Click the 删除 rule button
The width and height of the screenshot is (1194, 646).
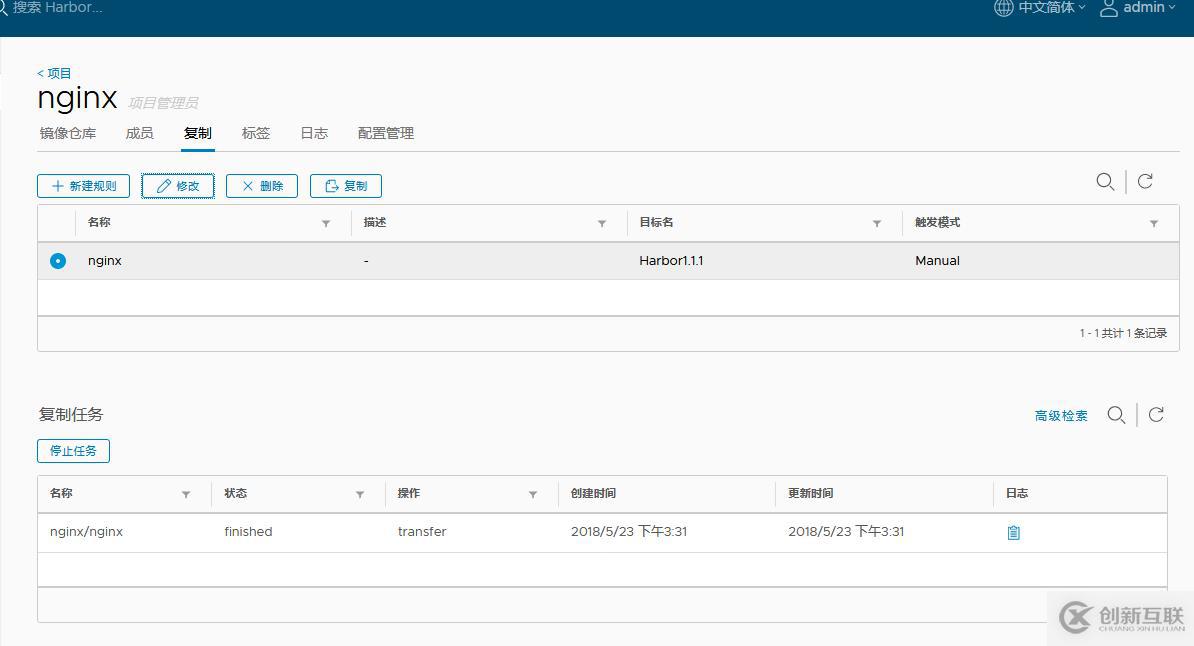point(262,186)
